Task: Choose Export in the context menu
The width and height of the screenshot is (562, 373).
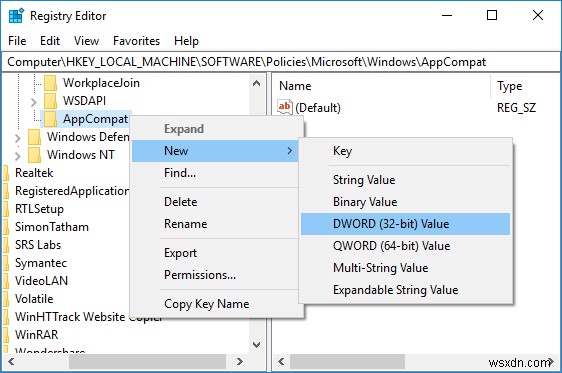Action: click(x=215, y=253)
